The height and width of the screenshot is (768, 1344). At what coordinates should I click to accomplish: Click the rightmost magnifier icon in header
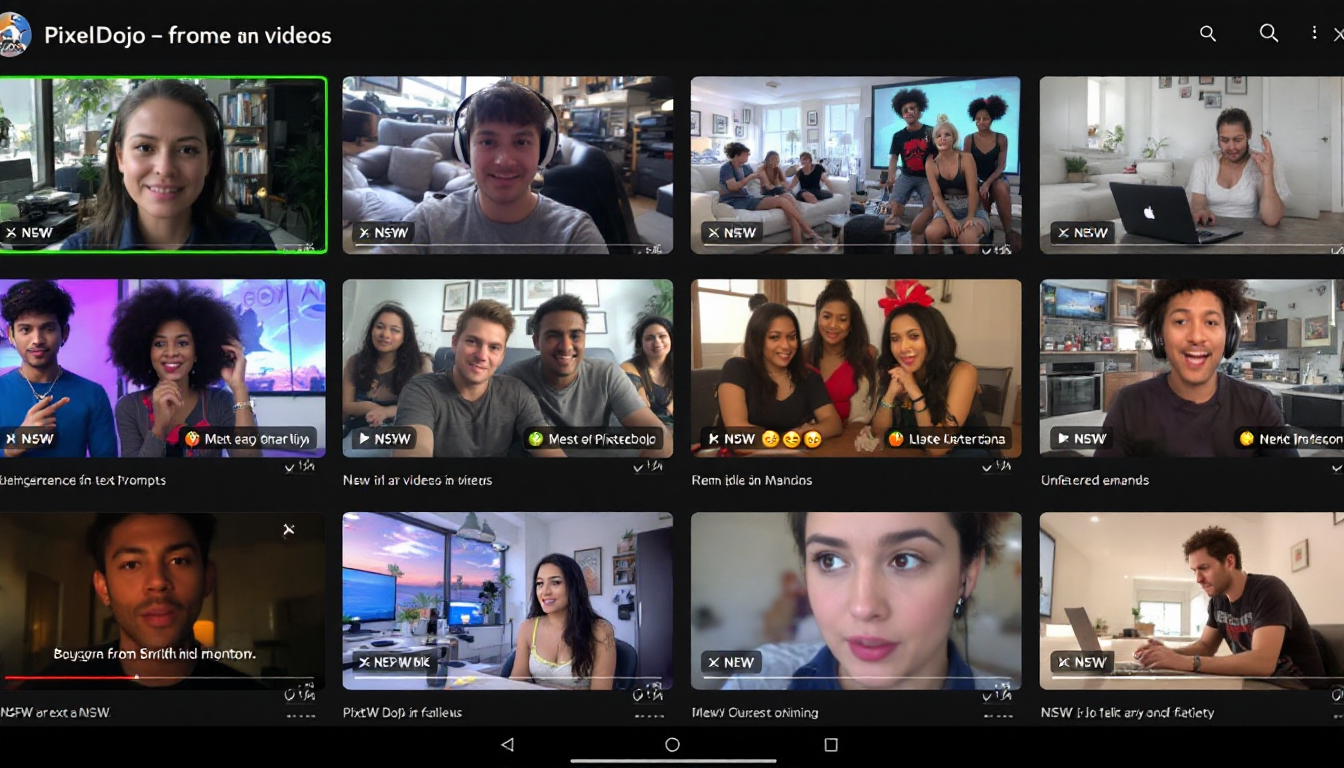[1268, 34]
